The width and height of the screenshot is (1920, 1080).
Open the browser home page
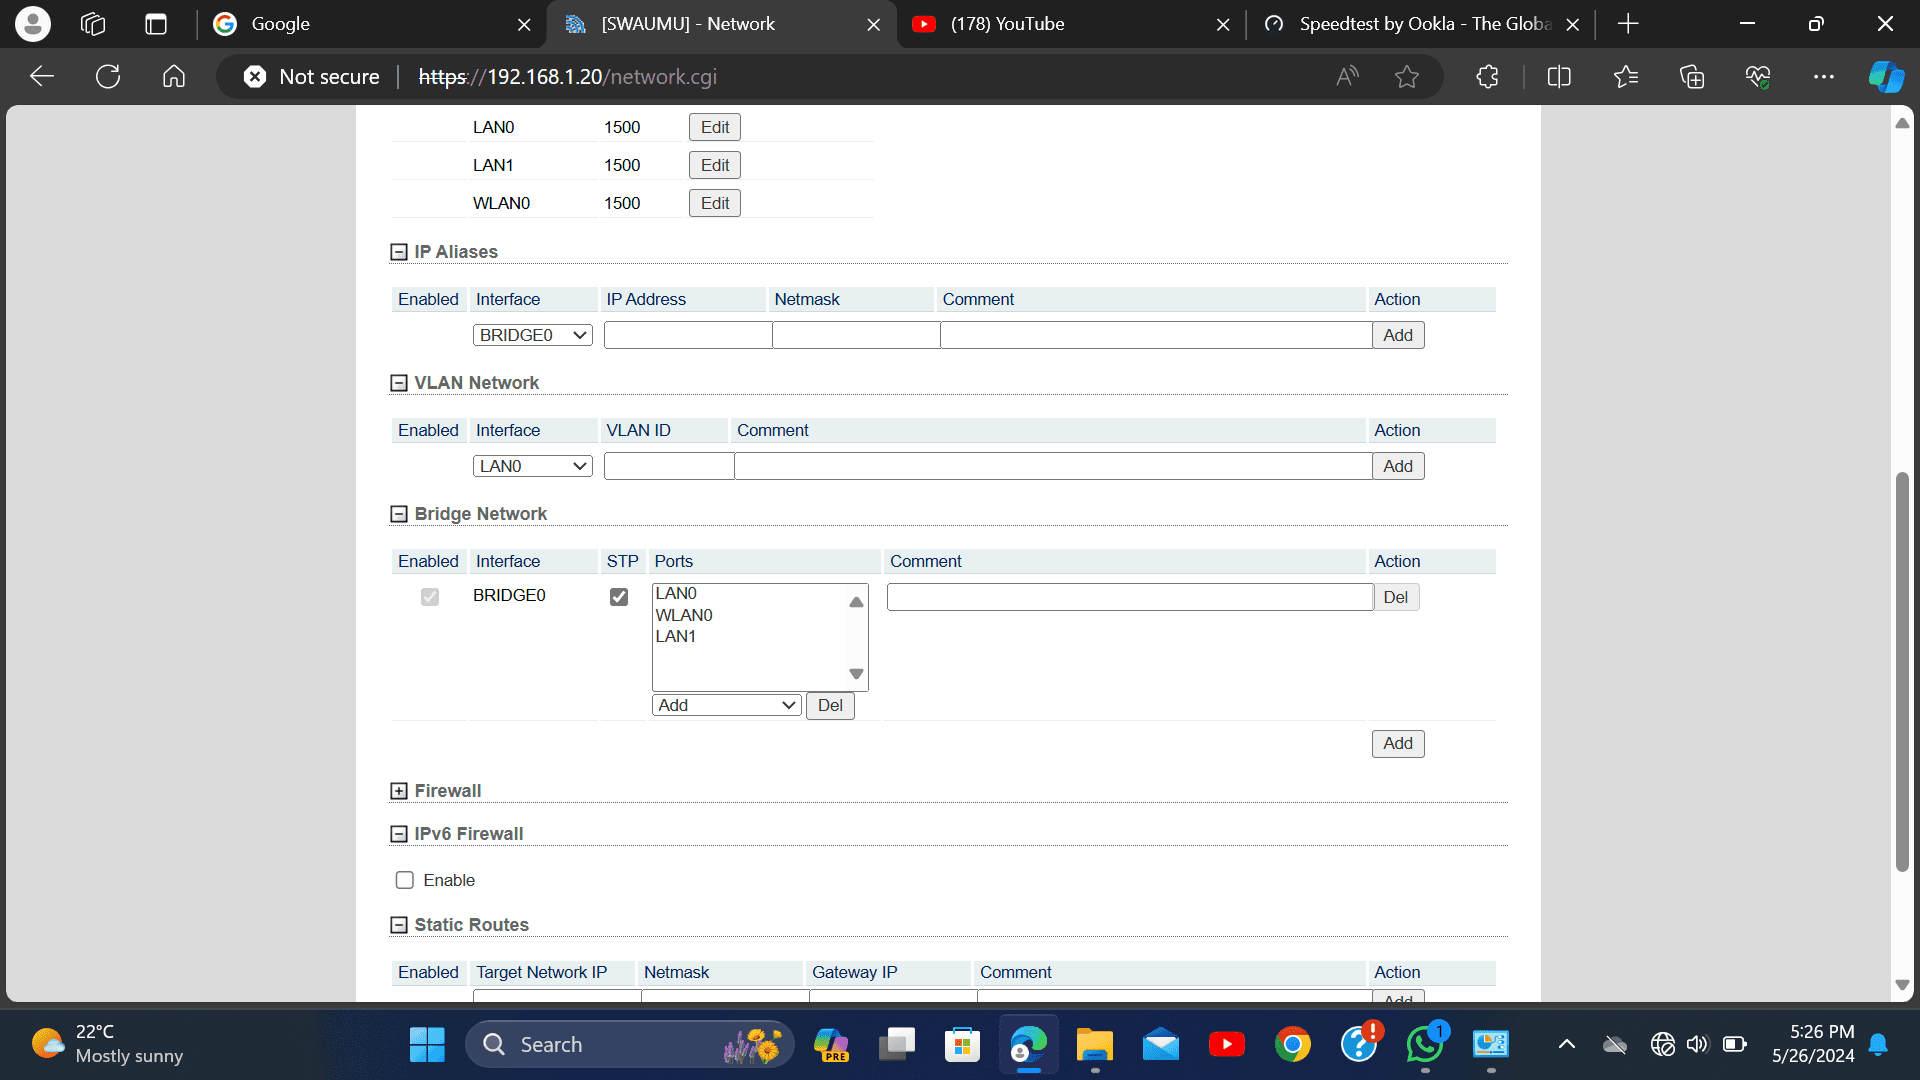[174, 77]
